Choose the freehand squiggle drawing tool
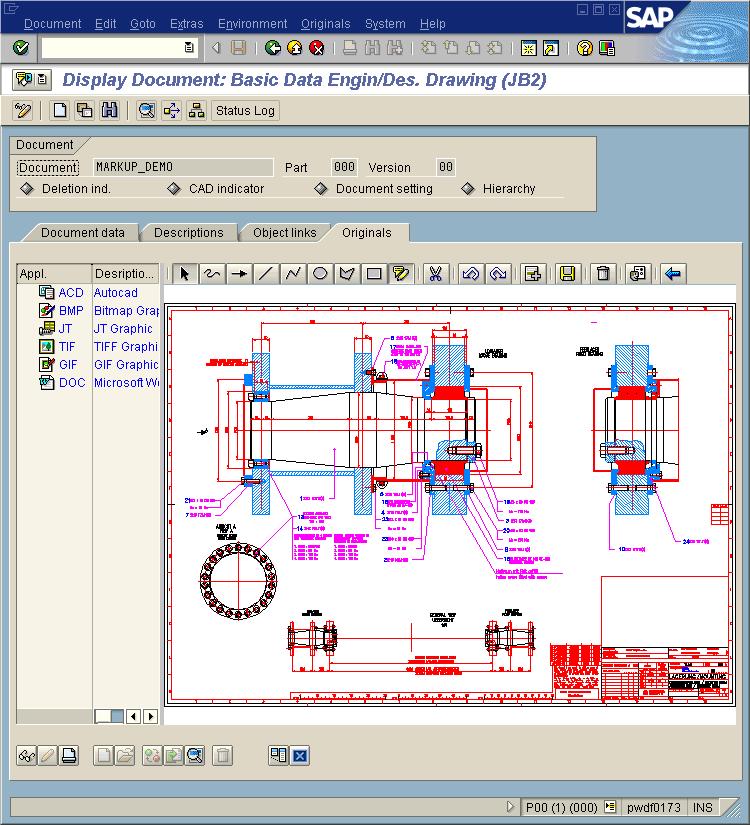750x825 pixels. click(212, 274)
